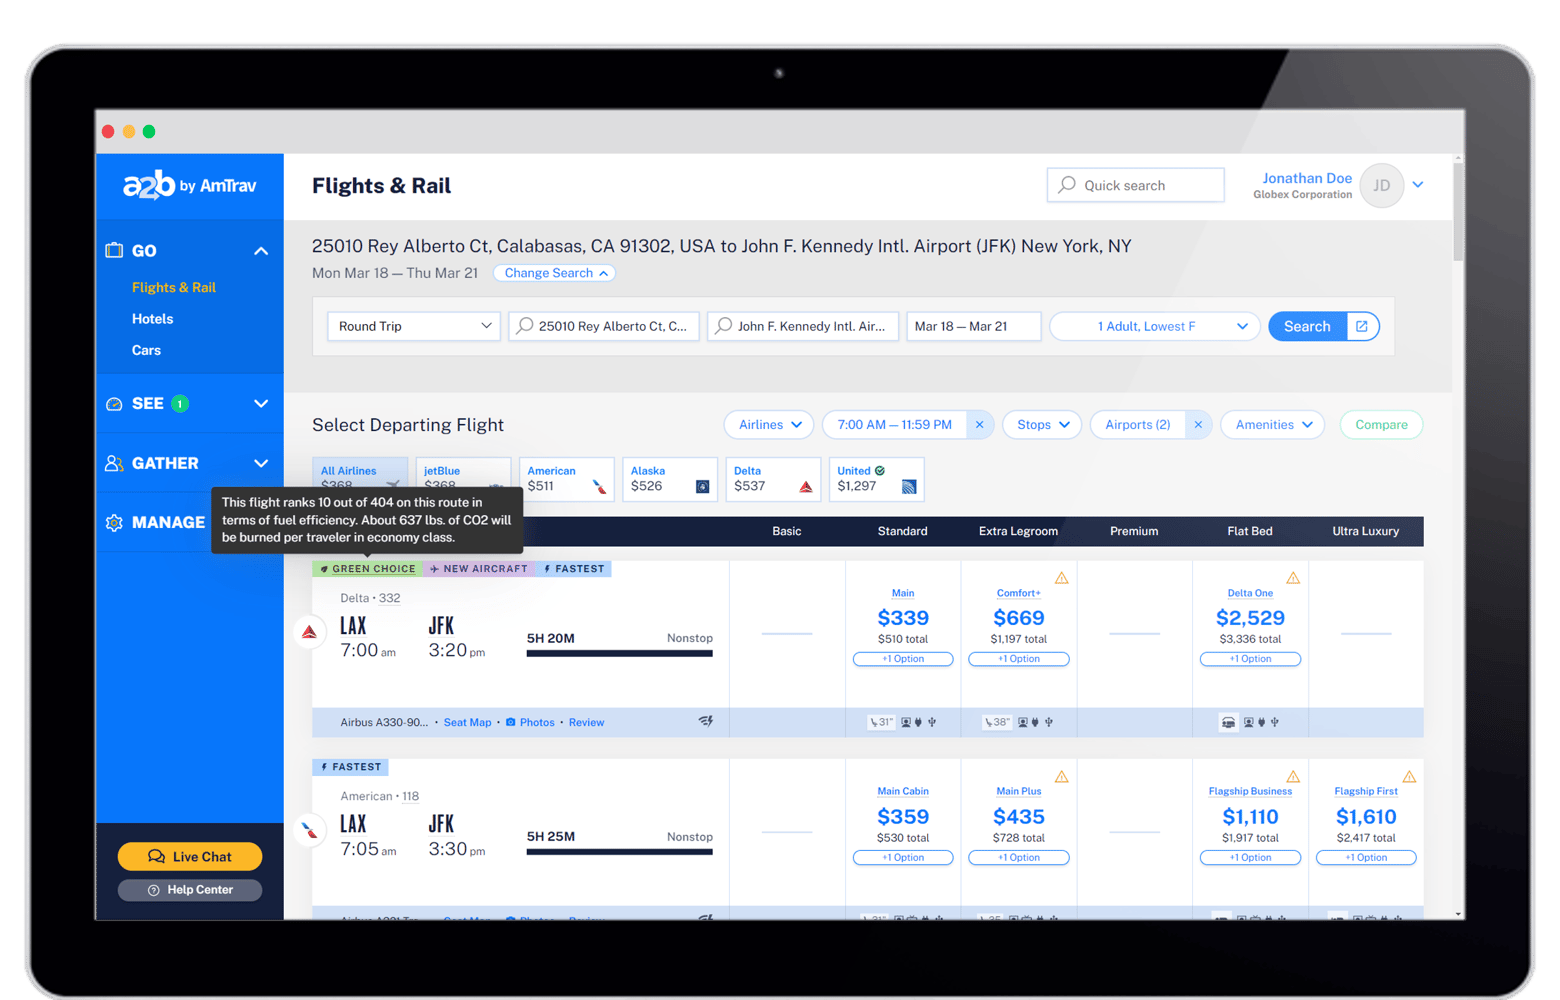The image size is (1560, 1000).
Task: Click the quick search magnifier icon
Action: [x=1066, y=185]
